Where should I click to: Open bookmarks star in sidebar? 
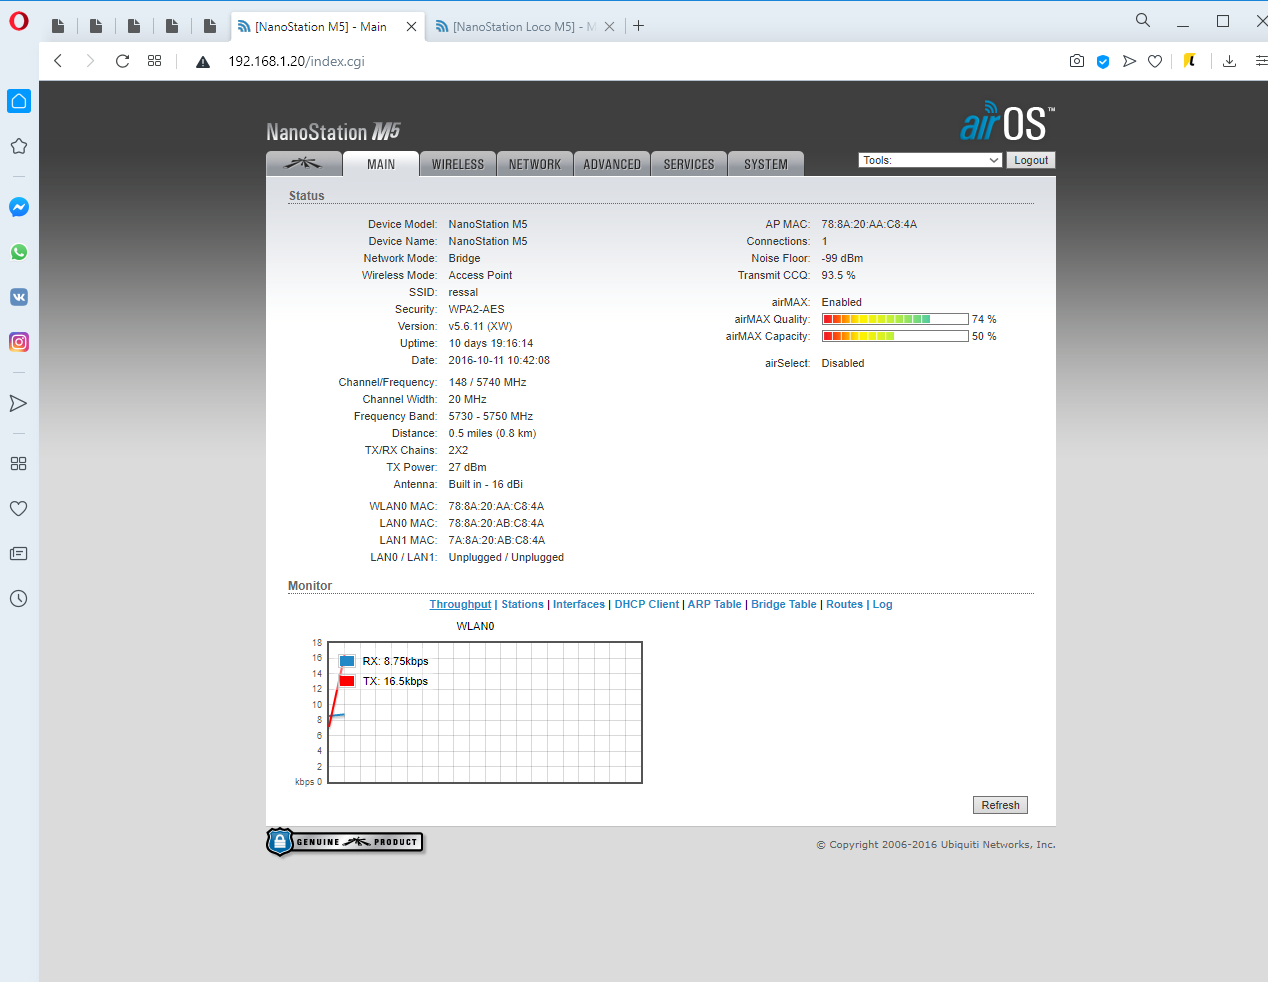click(x=19, y=146)
